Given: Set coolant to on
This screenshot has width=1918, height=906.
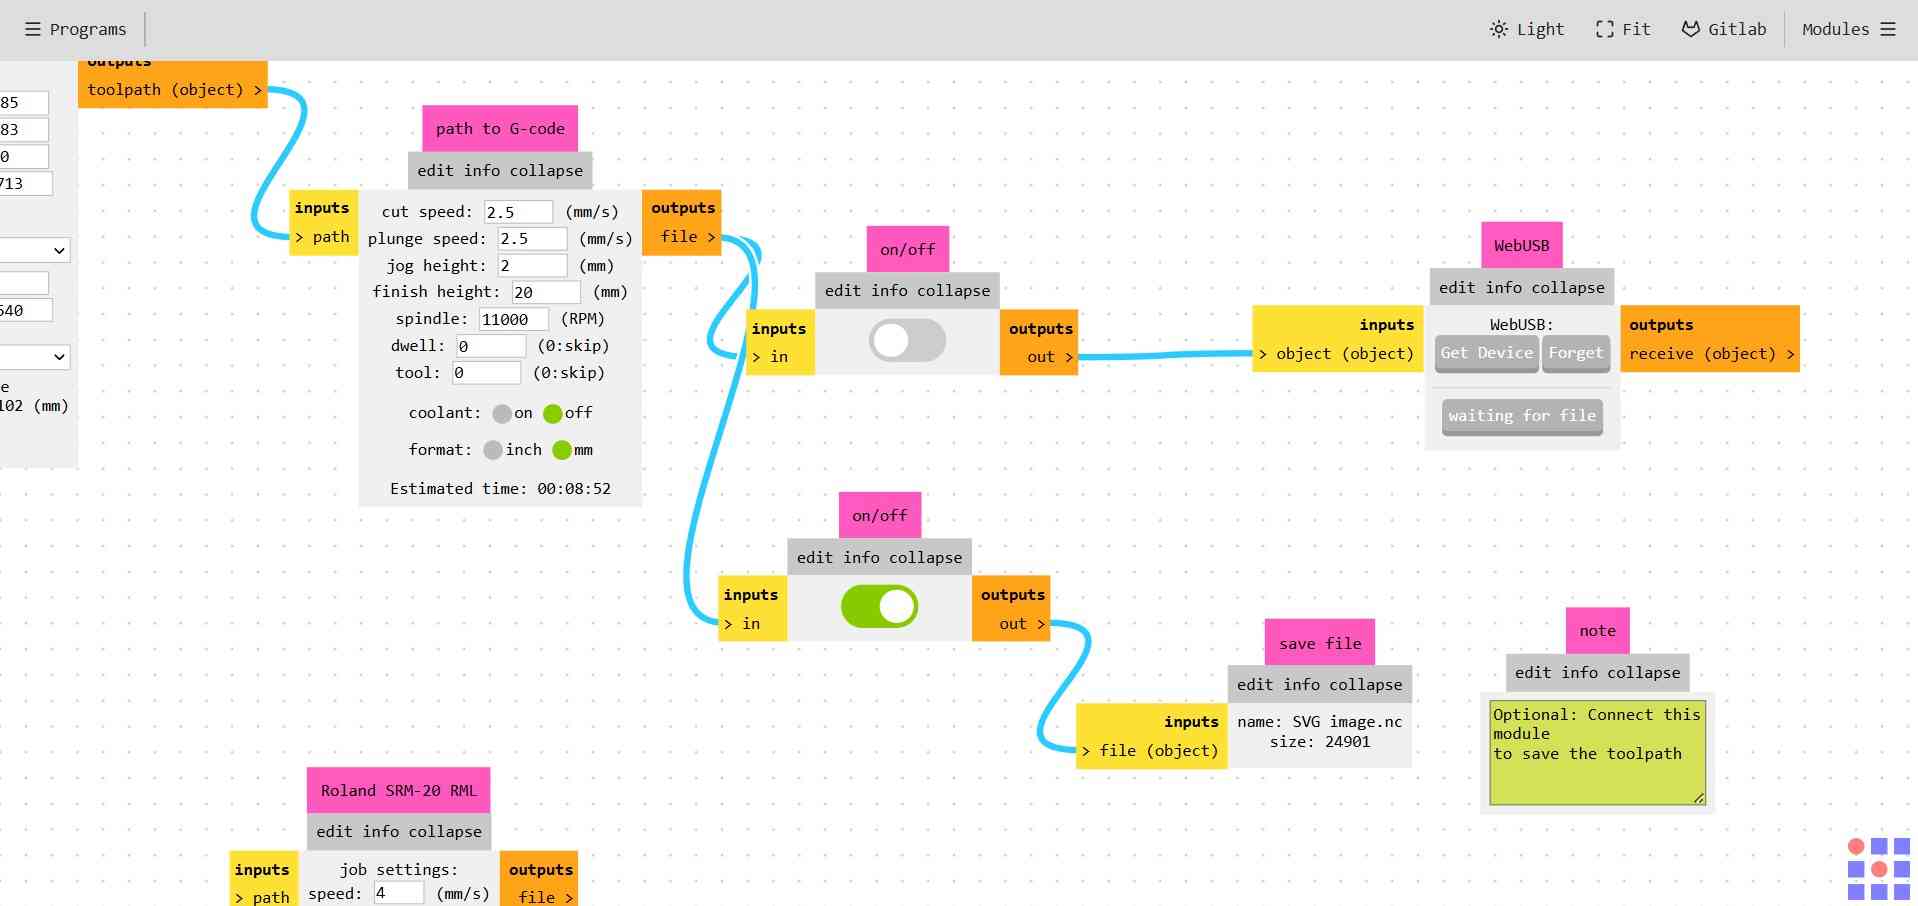Looking at the screenshot, I should (x=503, y=413).
